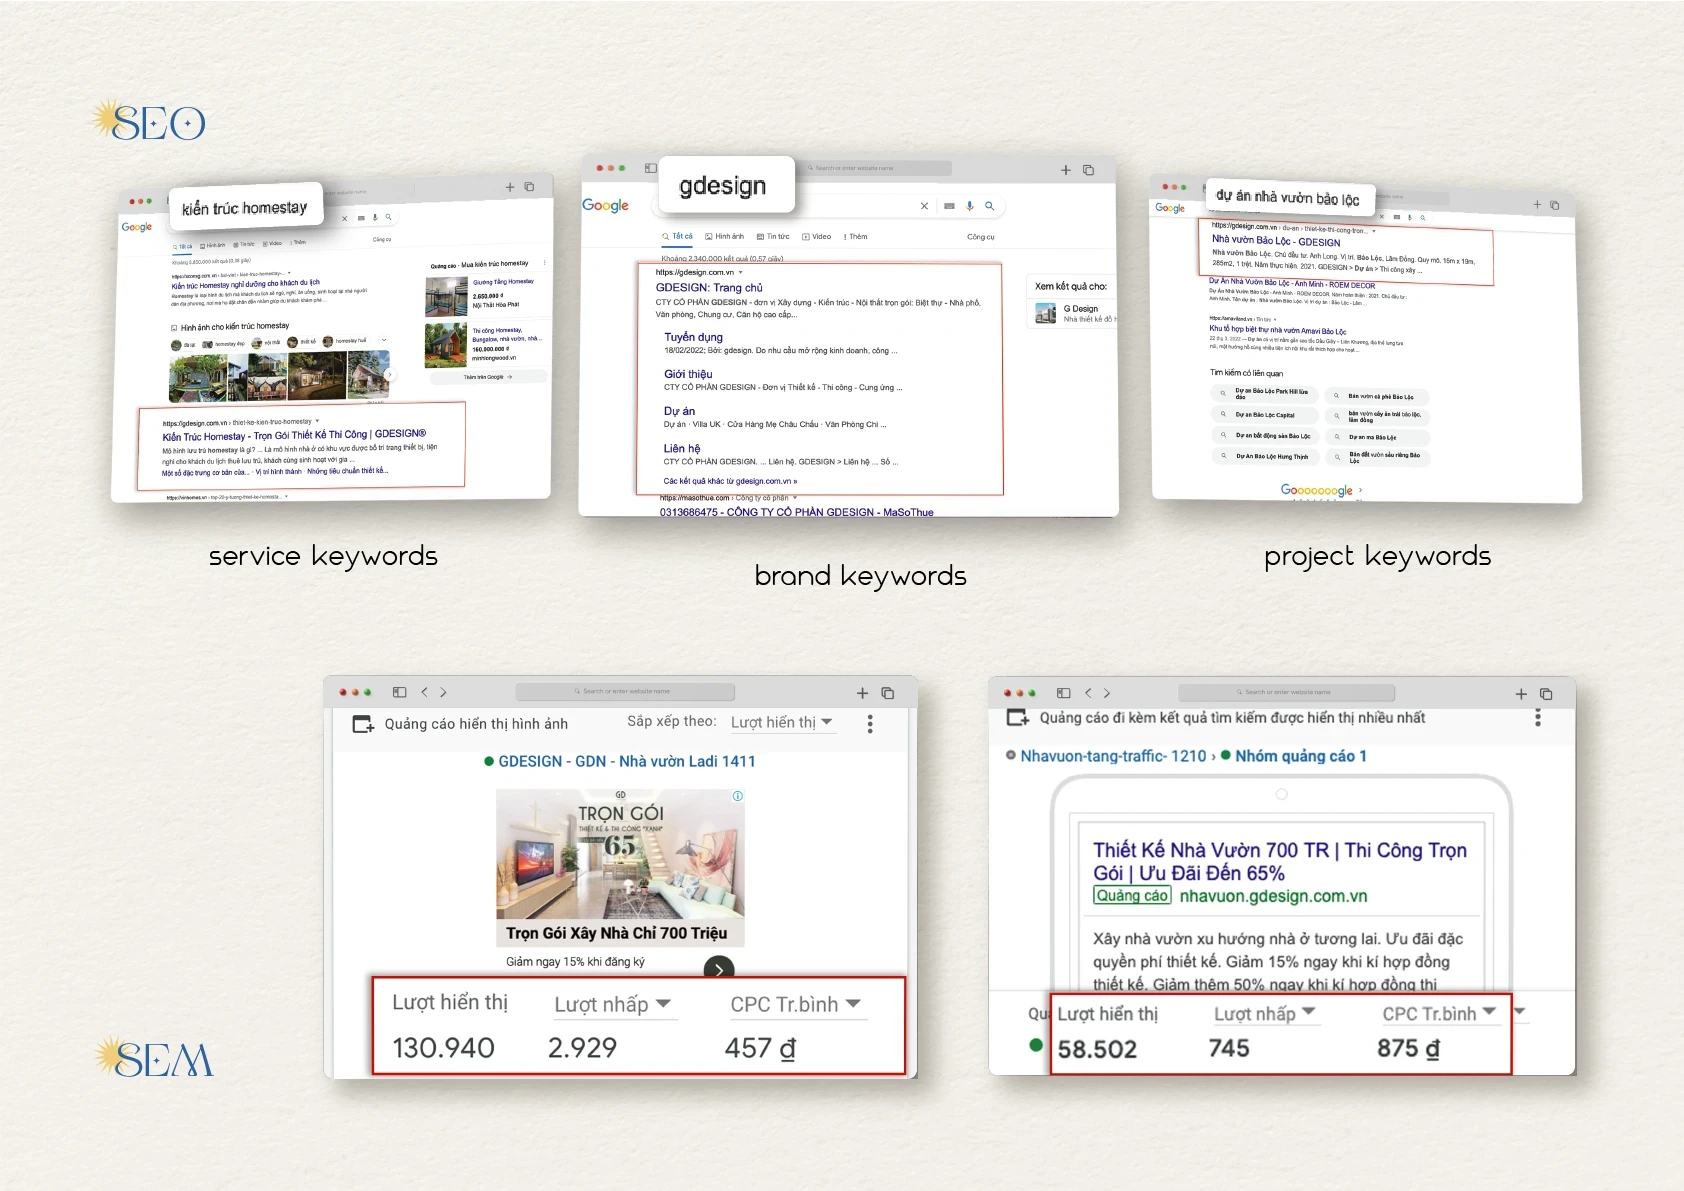
Task: Click the tab overview icon in the gdesign window
Action: (x=1088, y=170)
